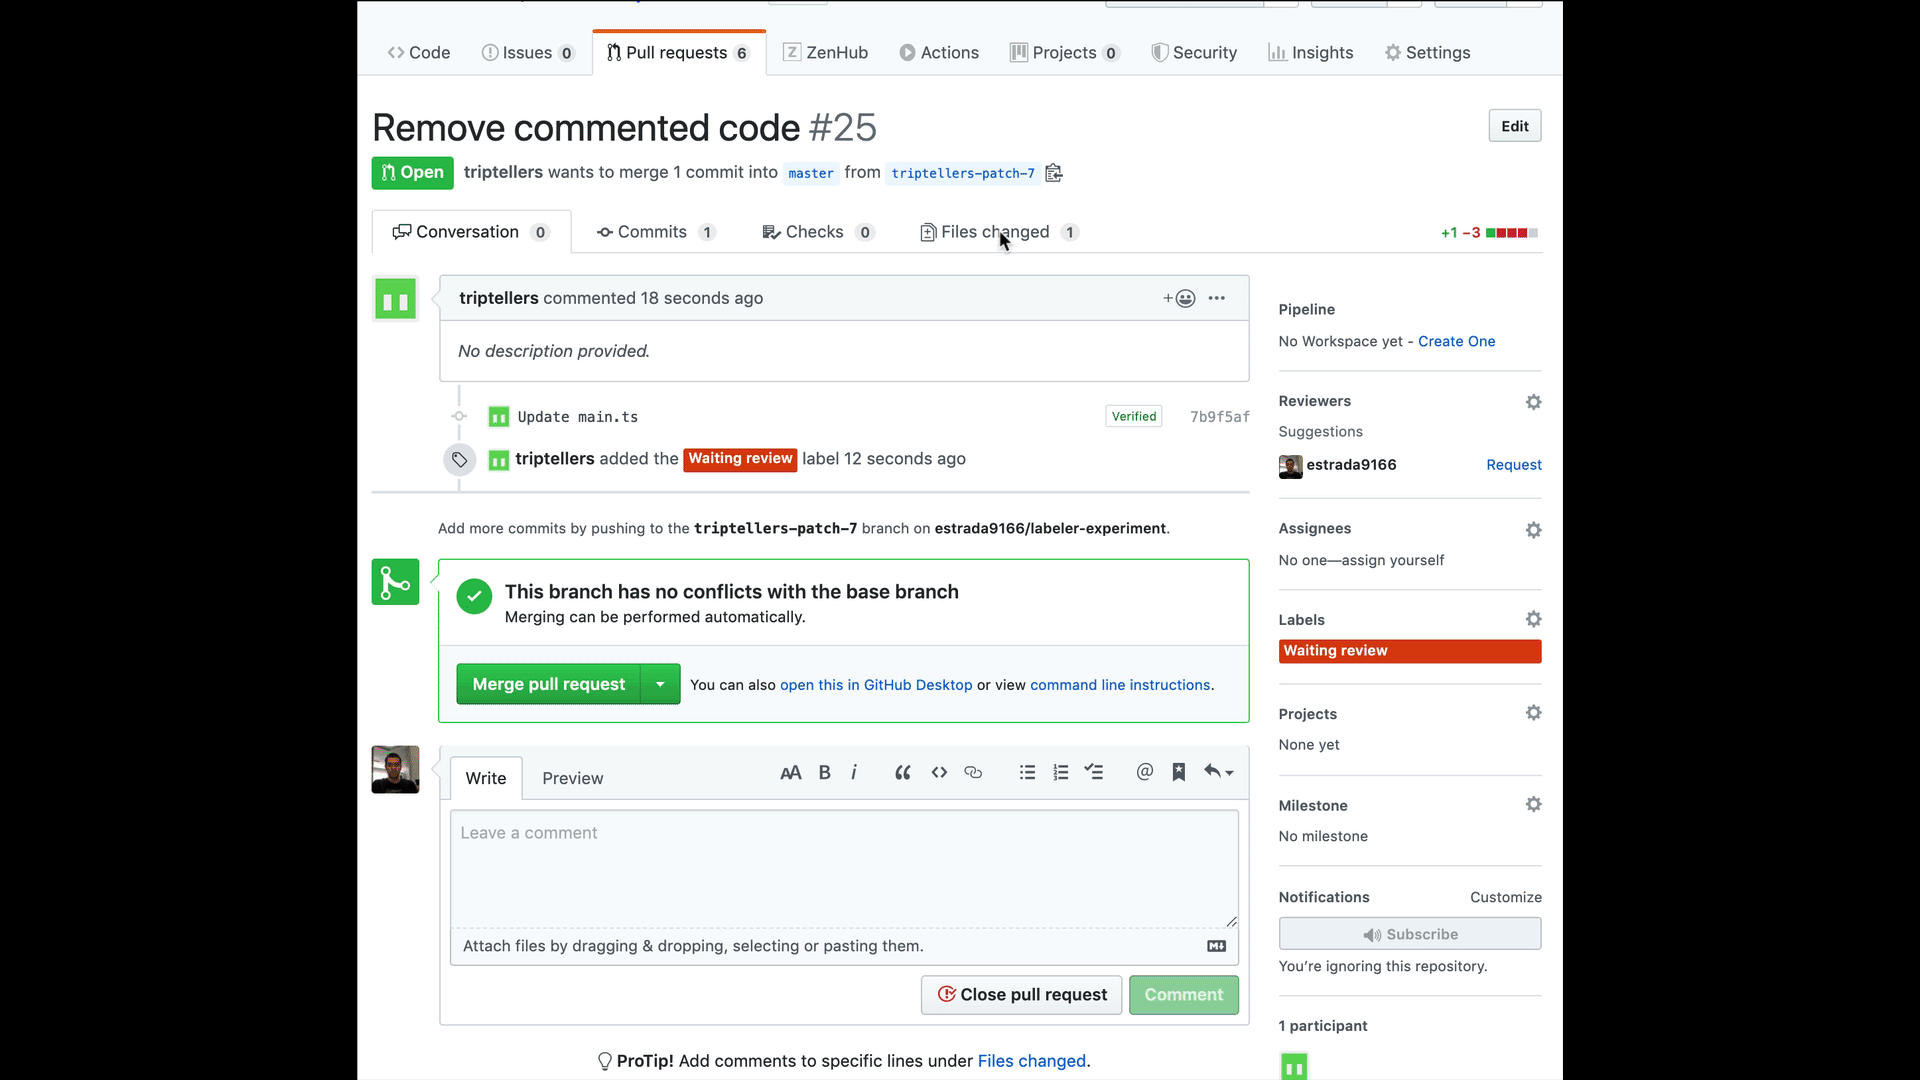
Task: Click the triptellers-patch-7 branch label
Action: pos(963,173)
